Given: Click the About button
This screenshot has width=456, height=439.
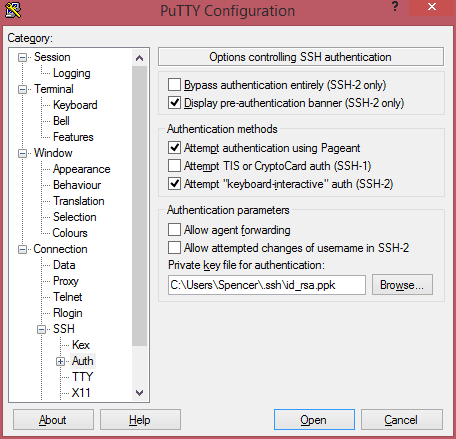Looking at the screenshot, I should (53, 420).
